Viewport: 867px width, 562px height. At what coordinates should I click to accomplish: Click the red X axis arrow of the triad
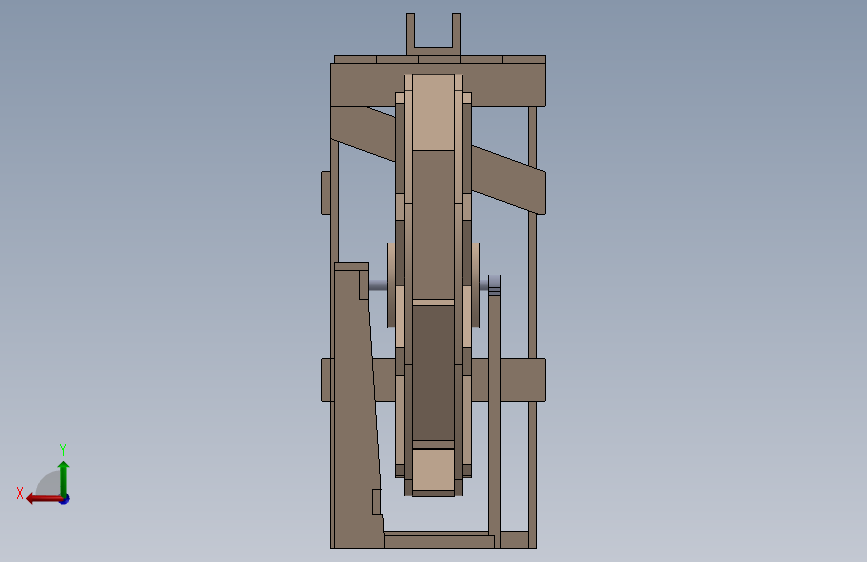pos(44,499)
